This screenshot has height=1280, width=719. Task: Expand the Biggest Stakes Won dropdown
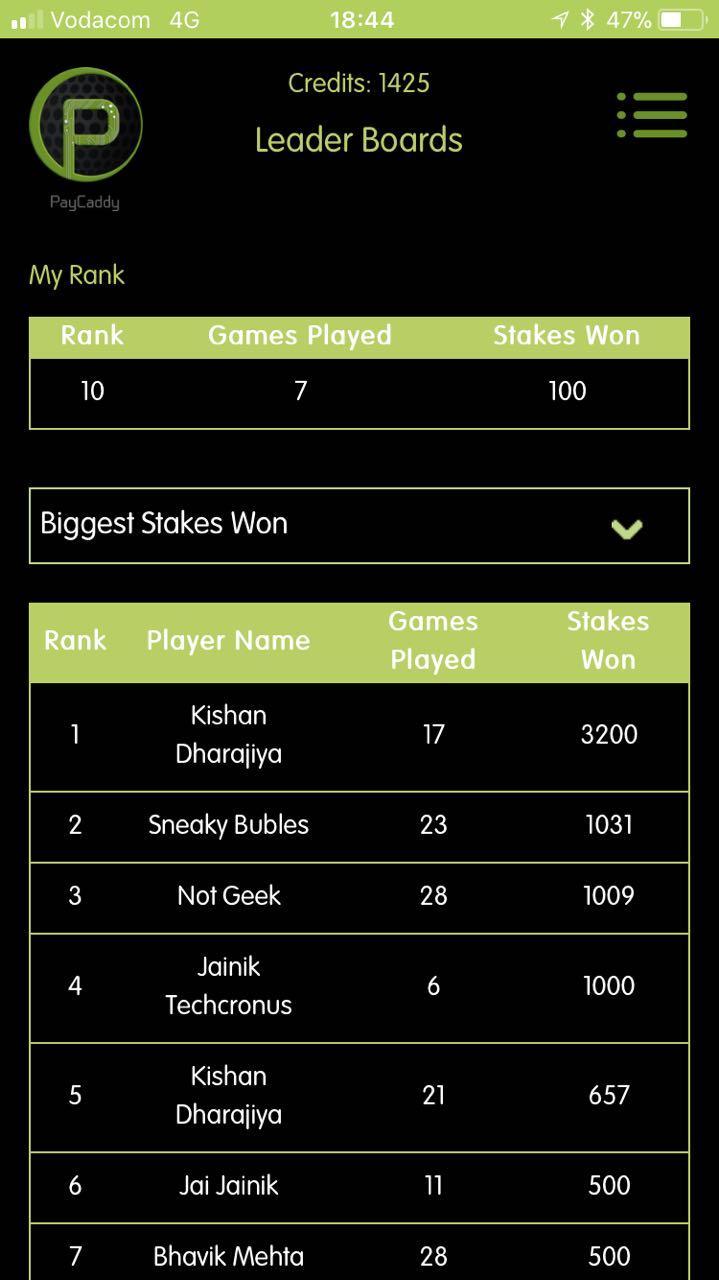[359, 525]
